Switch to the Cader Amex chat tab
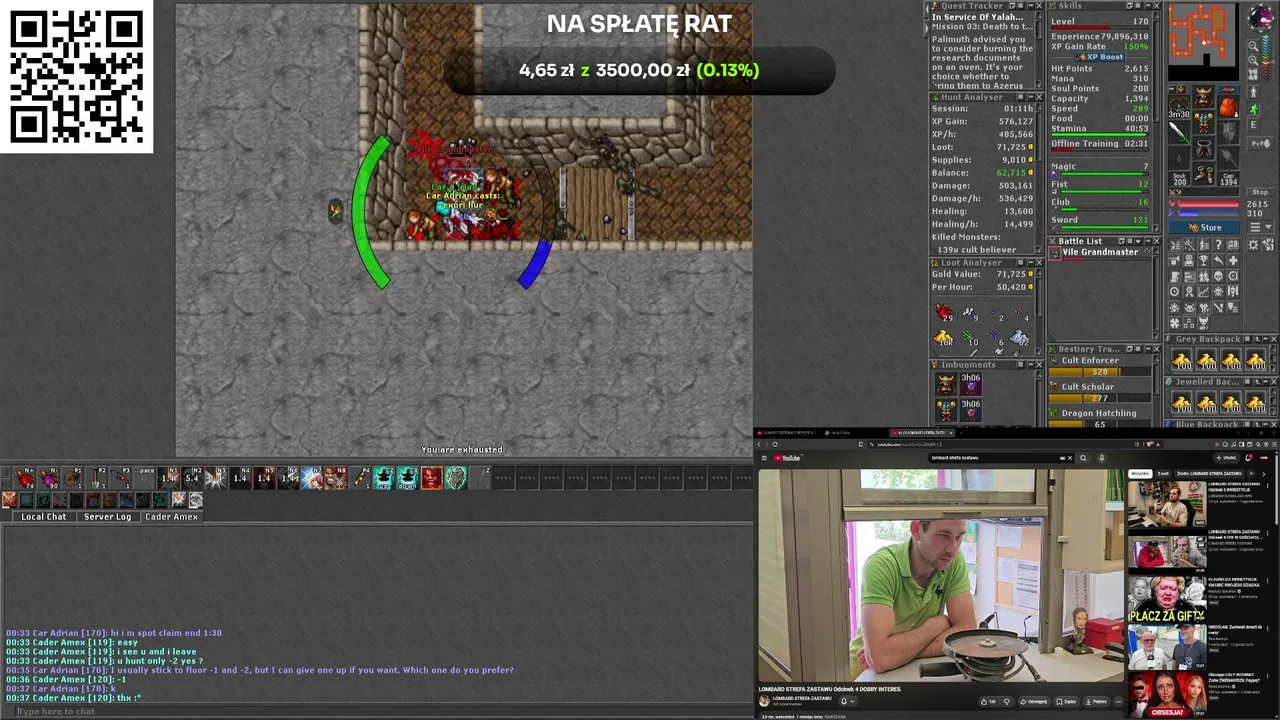1280x720 pixels. click(x=171, y=517)
